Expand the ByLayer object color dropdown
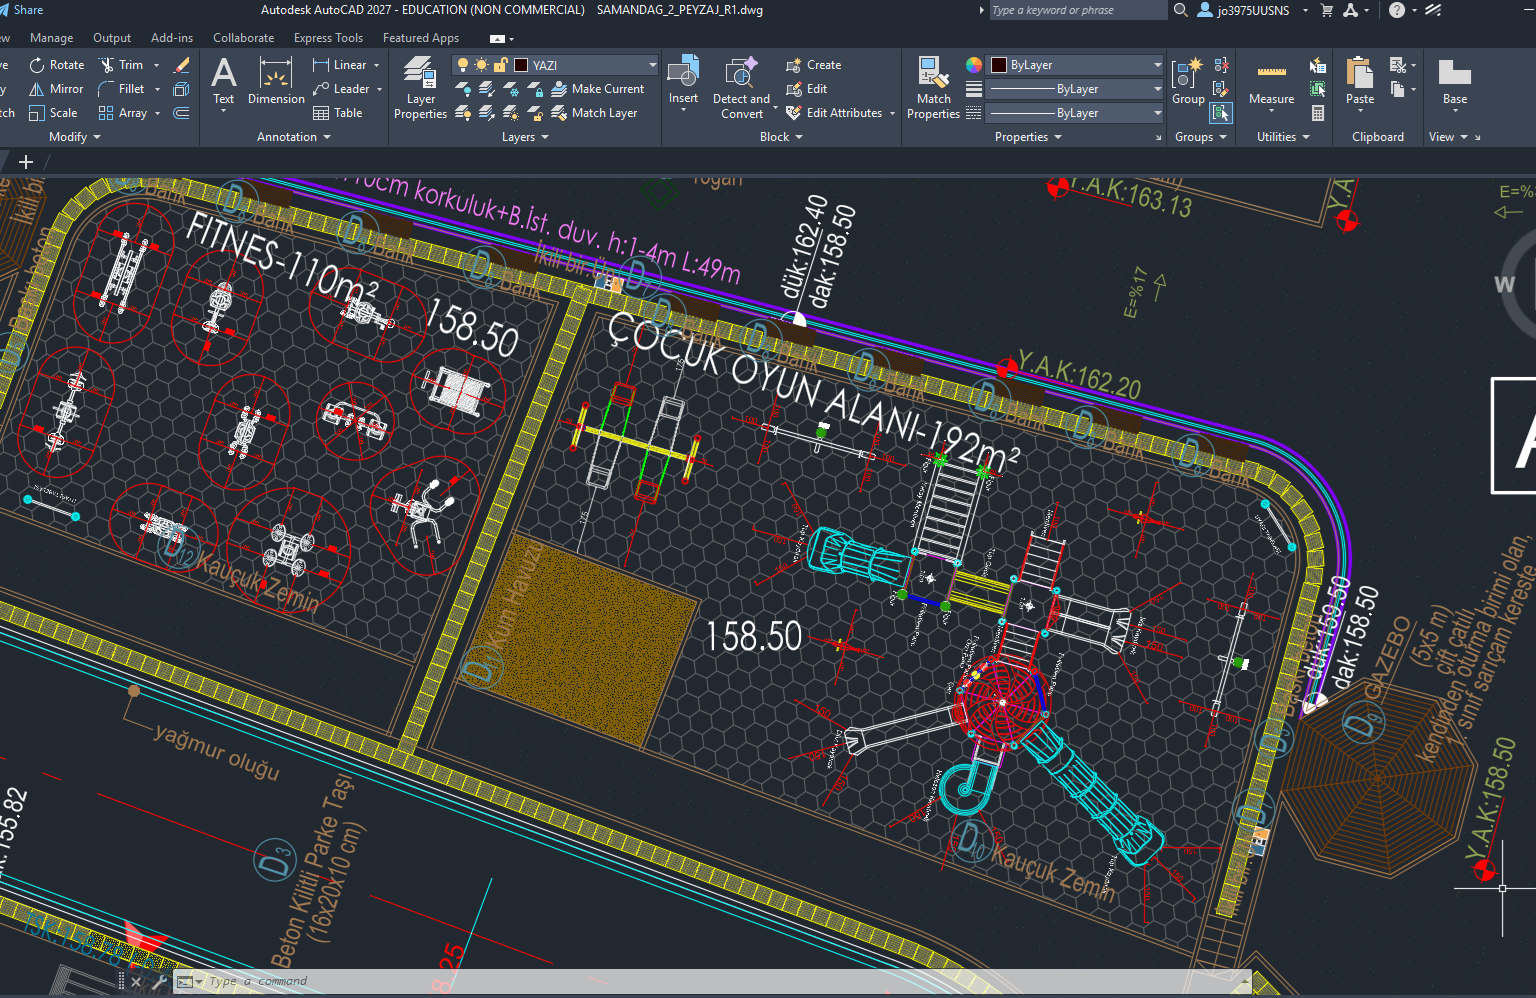Viewport: 1536px width, 998px height. (1076, 65)
